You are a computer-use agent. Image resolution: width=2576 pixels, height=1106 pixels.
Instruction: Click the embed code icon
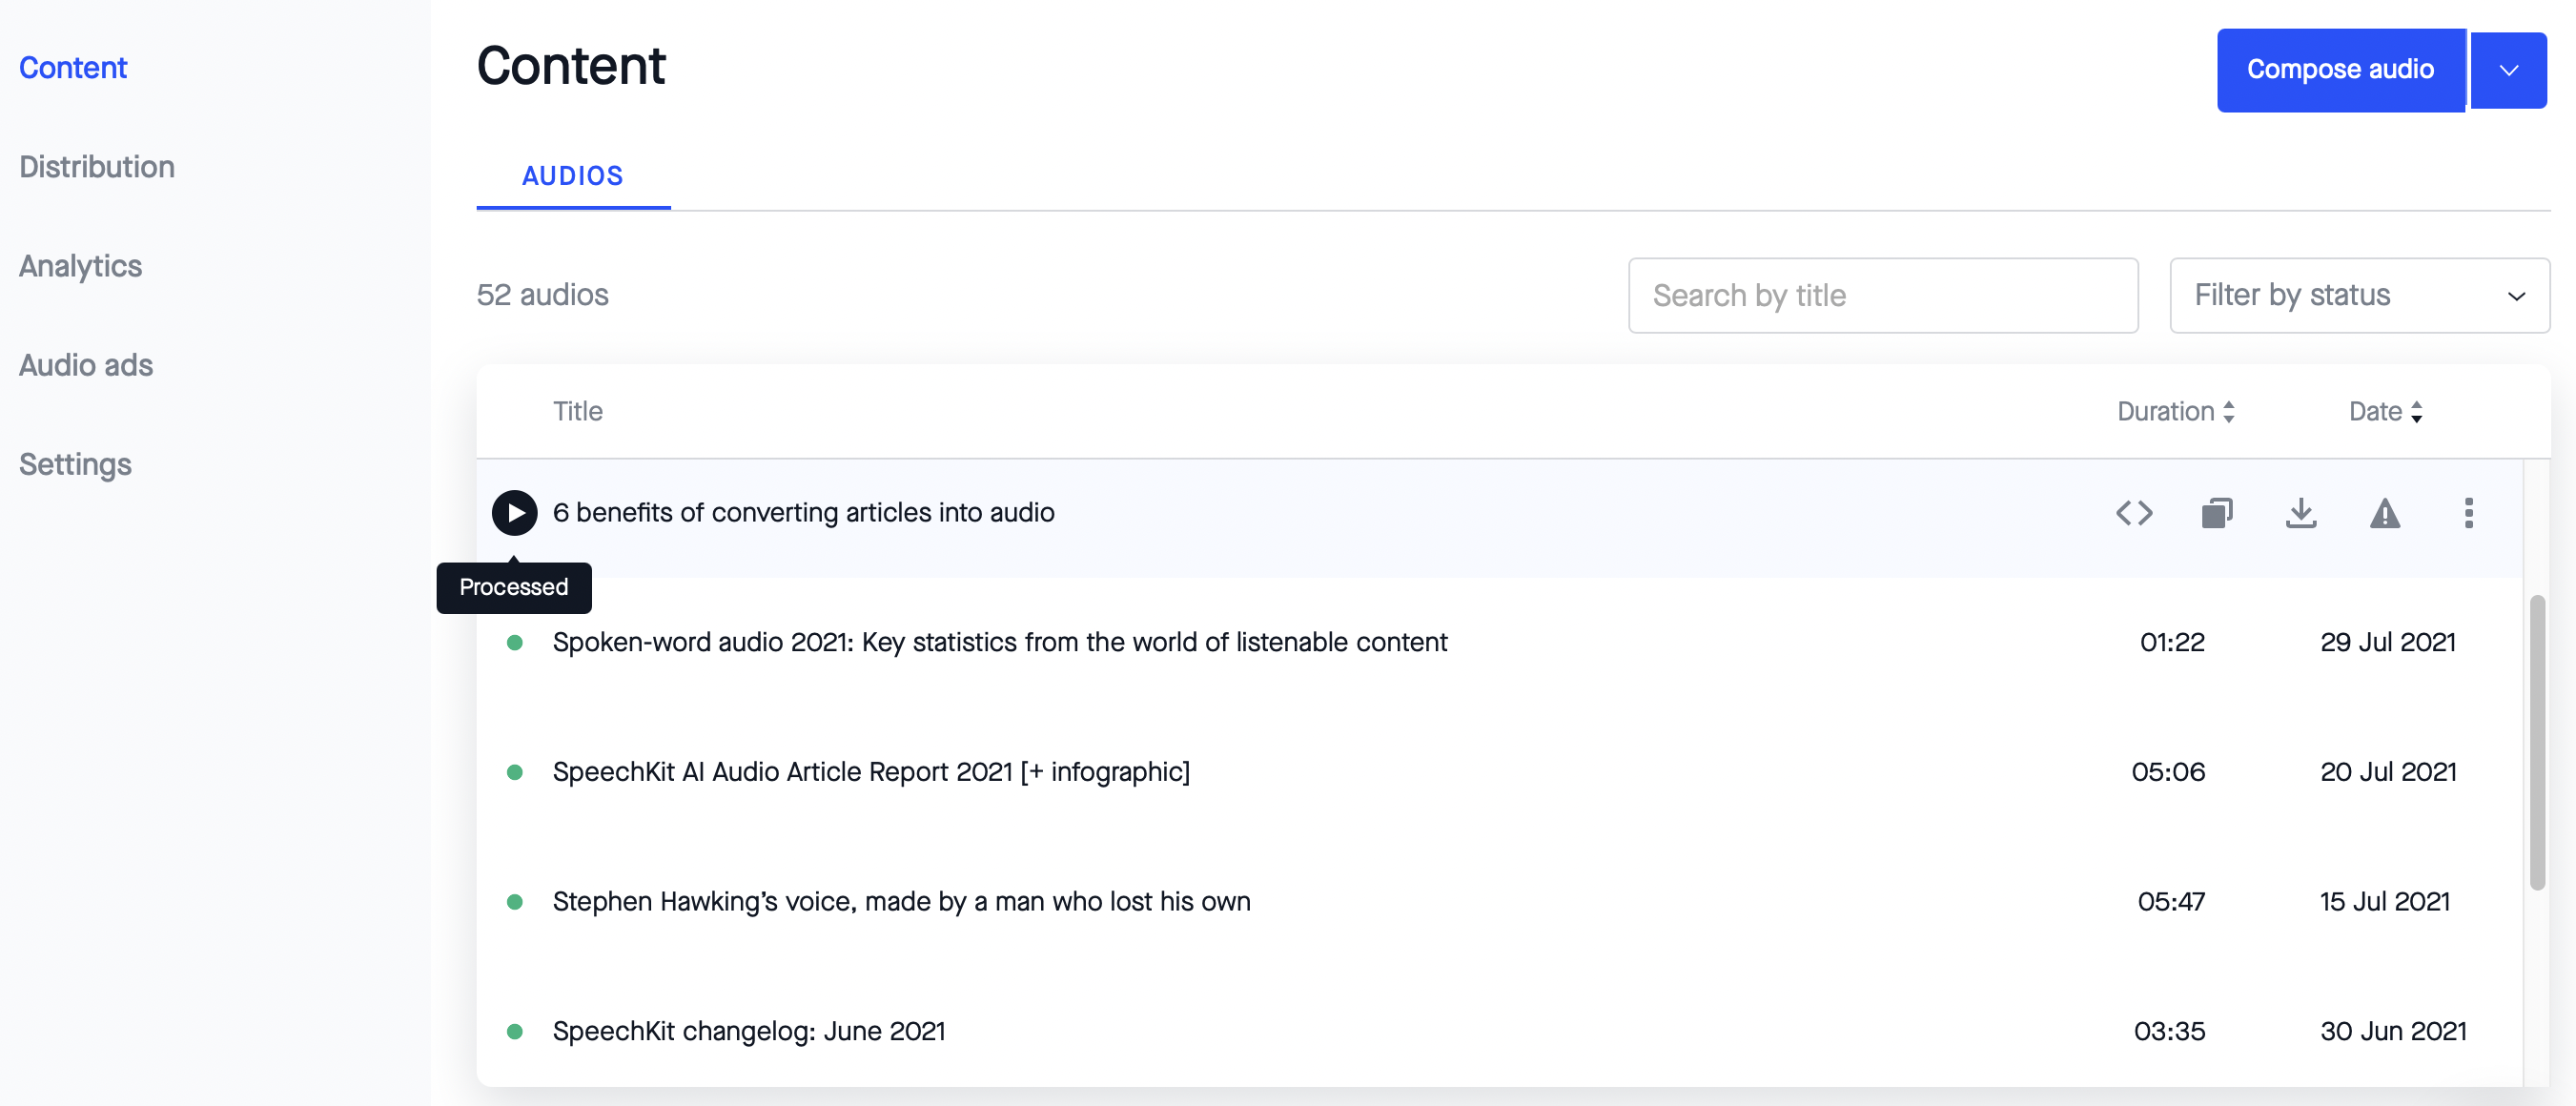pos(2133,513)
